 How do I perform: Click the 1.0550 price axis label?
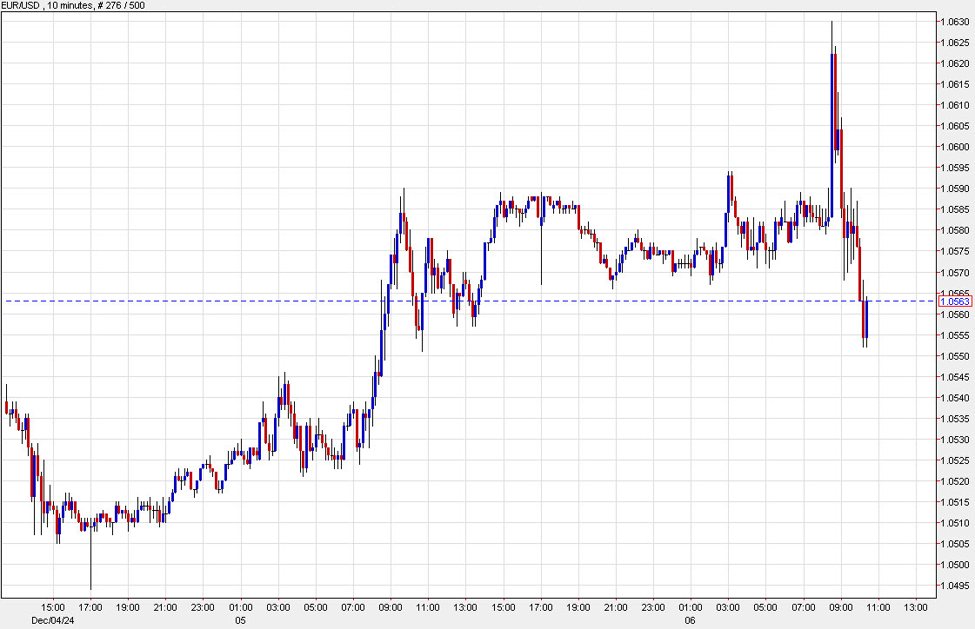coord(954,356)
